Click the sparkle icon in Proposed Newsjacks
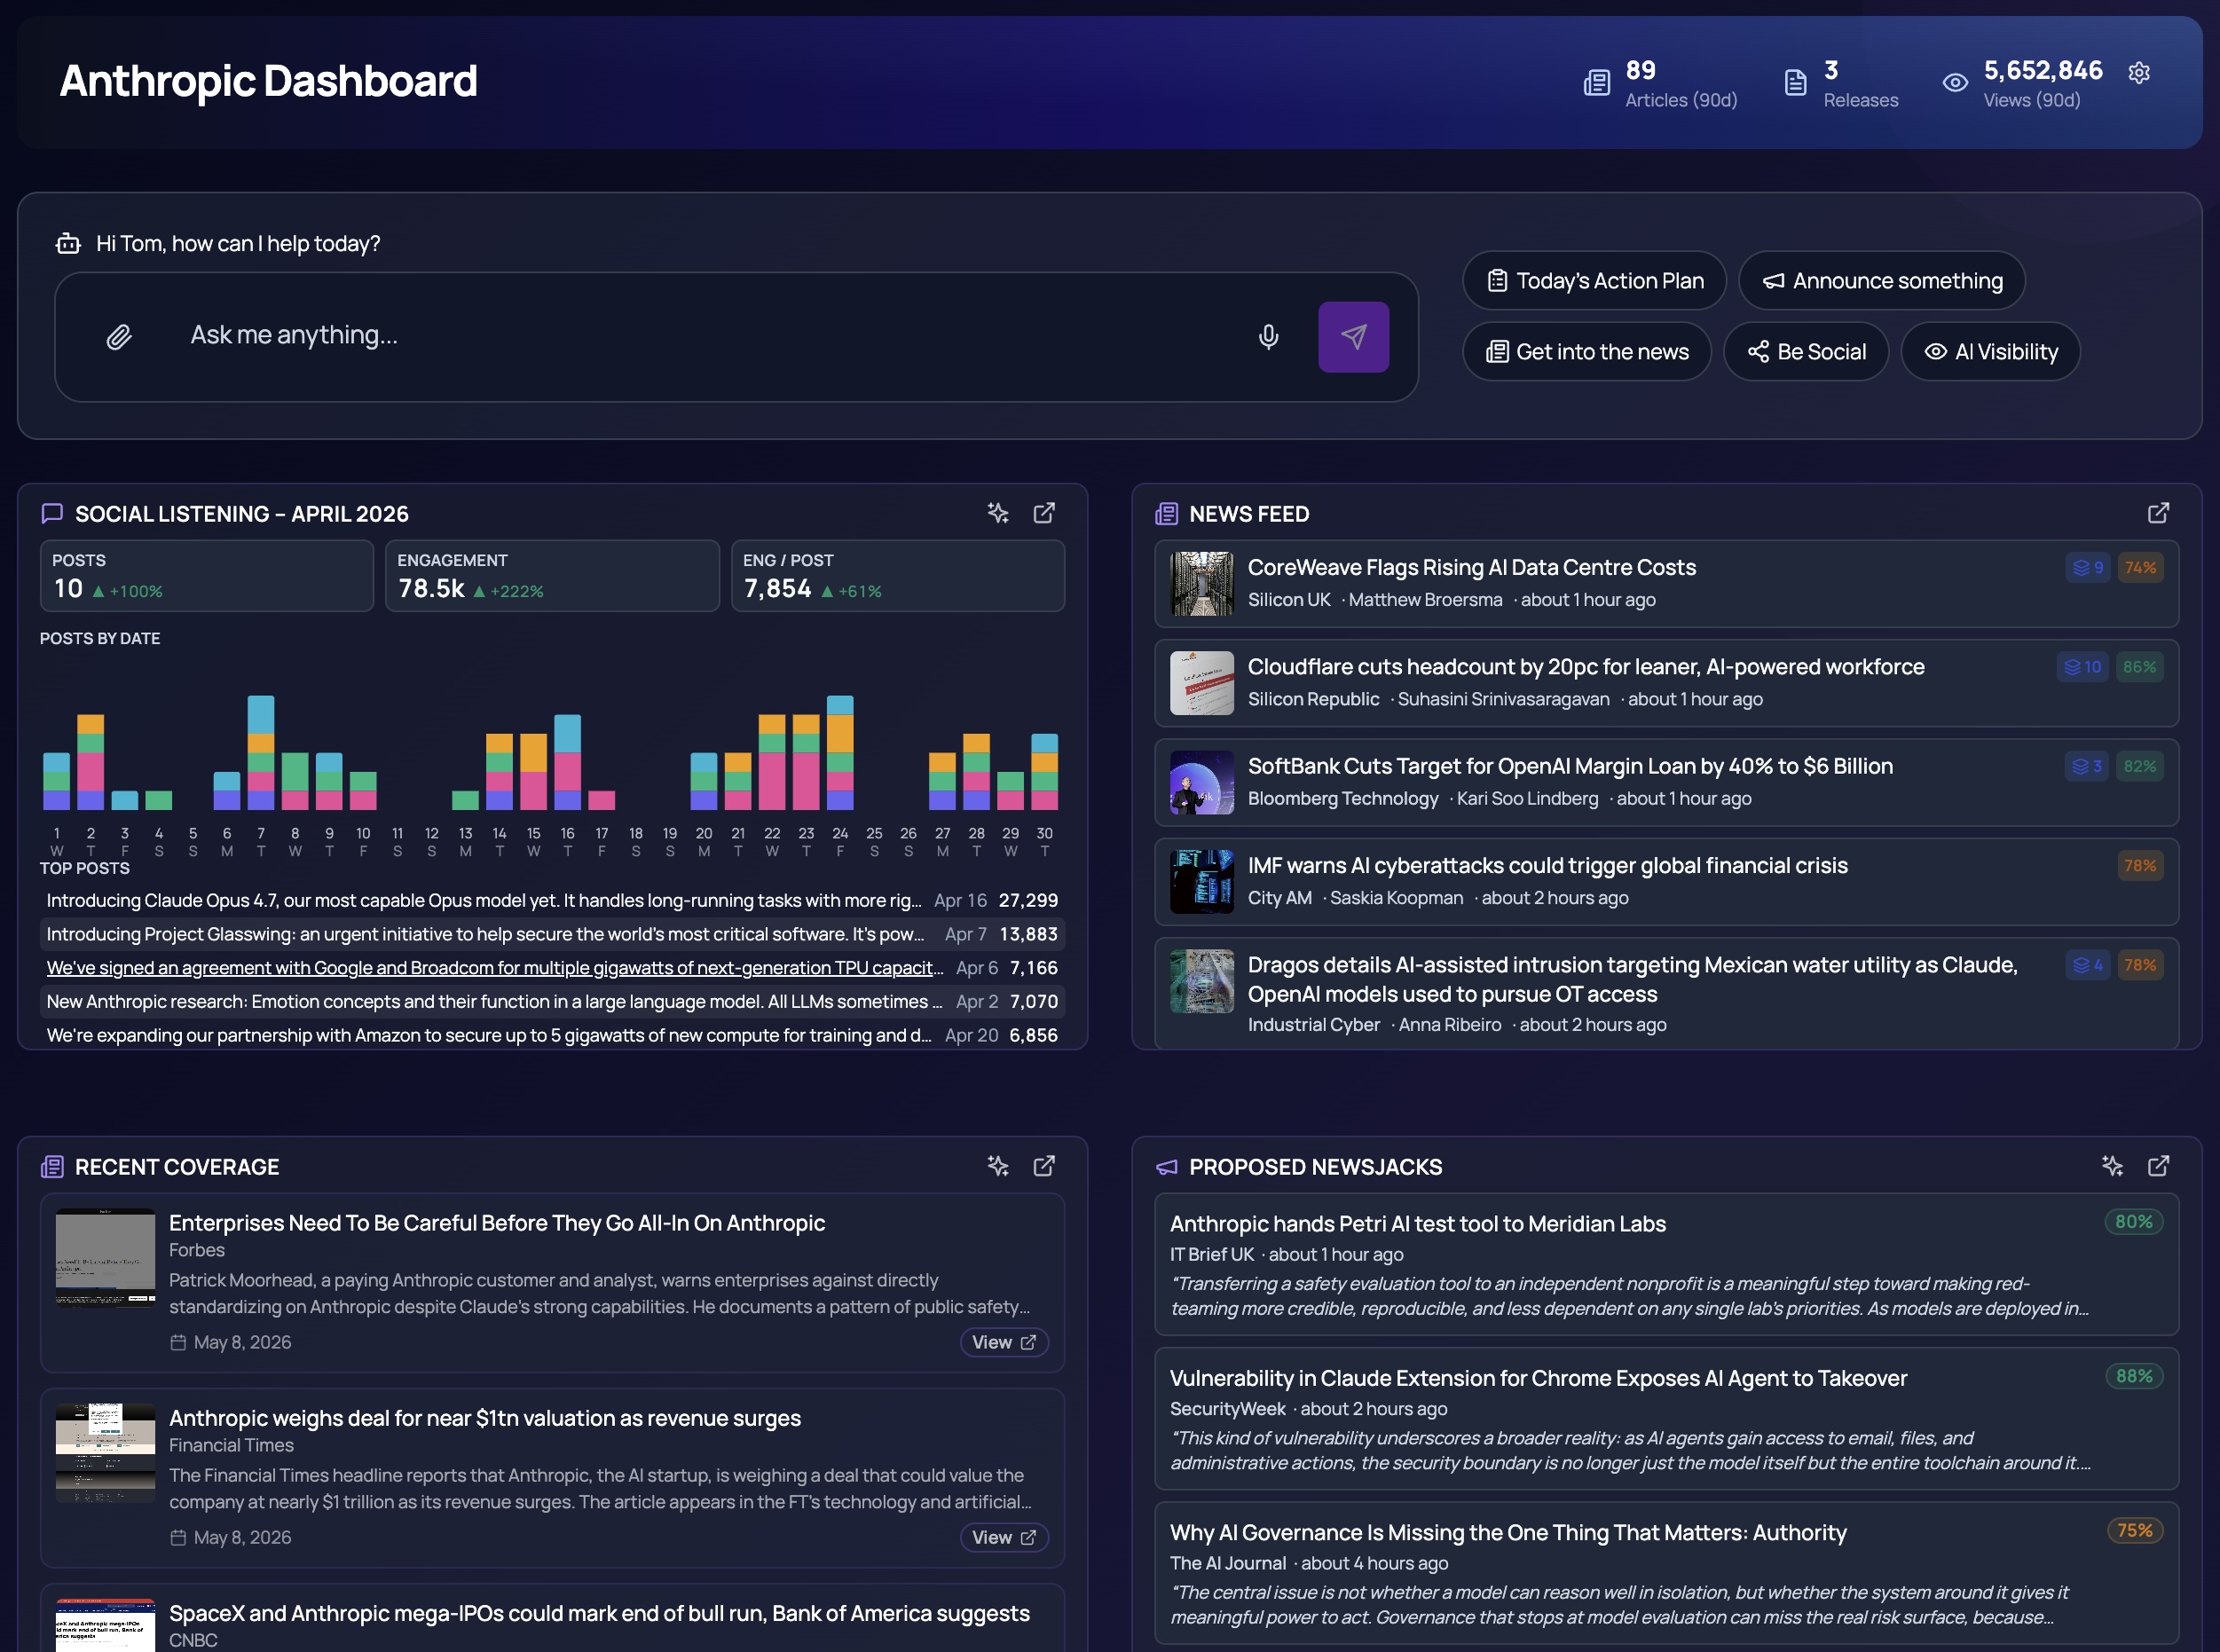The image size is (2220, 1652). click(x=2112, y=1166)
